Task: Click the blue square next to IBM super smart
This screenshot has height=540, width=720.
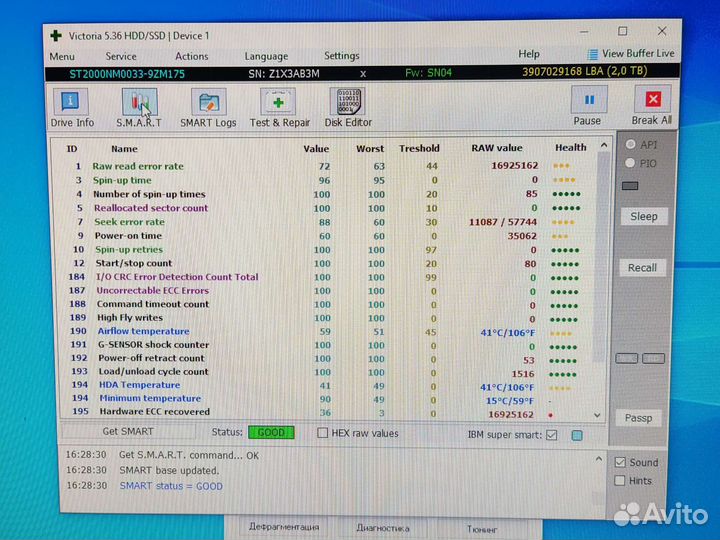Action: coord(577,435)
